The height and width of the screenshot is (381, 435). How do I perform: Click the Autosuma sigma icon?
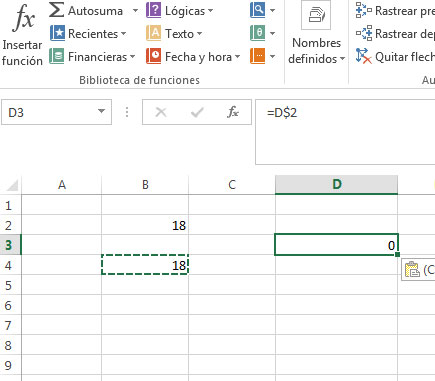pyautogui.click(x=57, y=10)
